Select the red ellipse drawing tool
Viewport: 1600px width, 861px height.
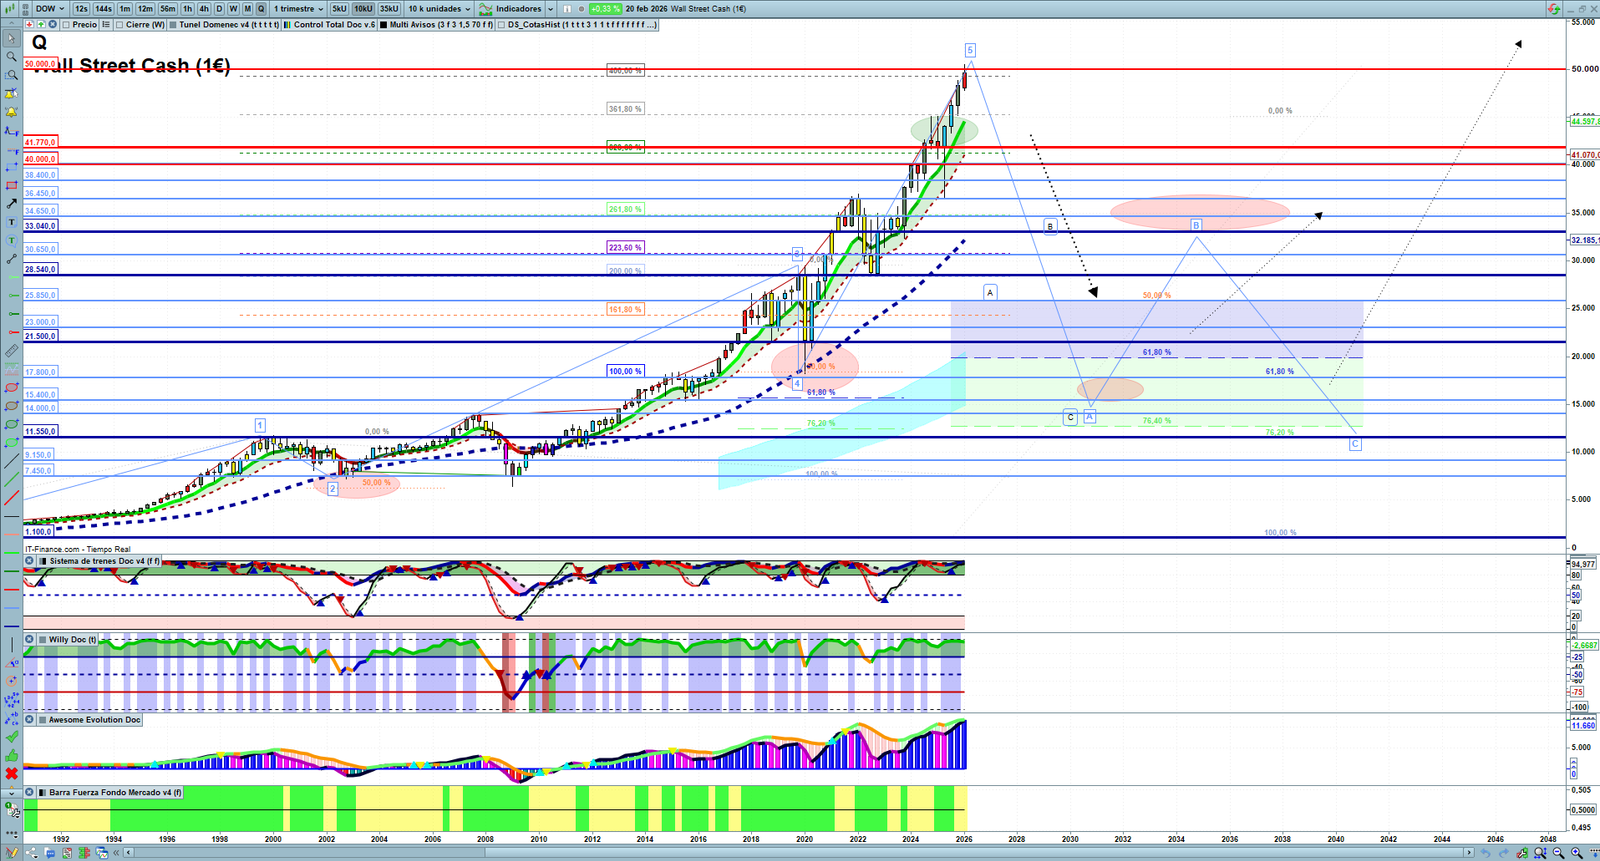point(11,388)
